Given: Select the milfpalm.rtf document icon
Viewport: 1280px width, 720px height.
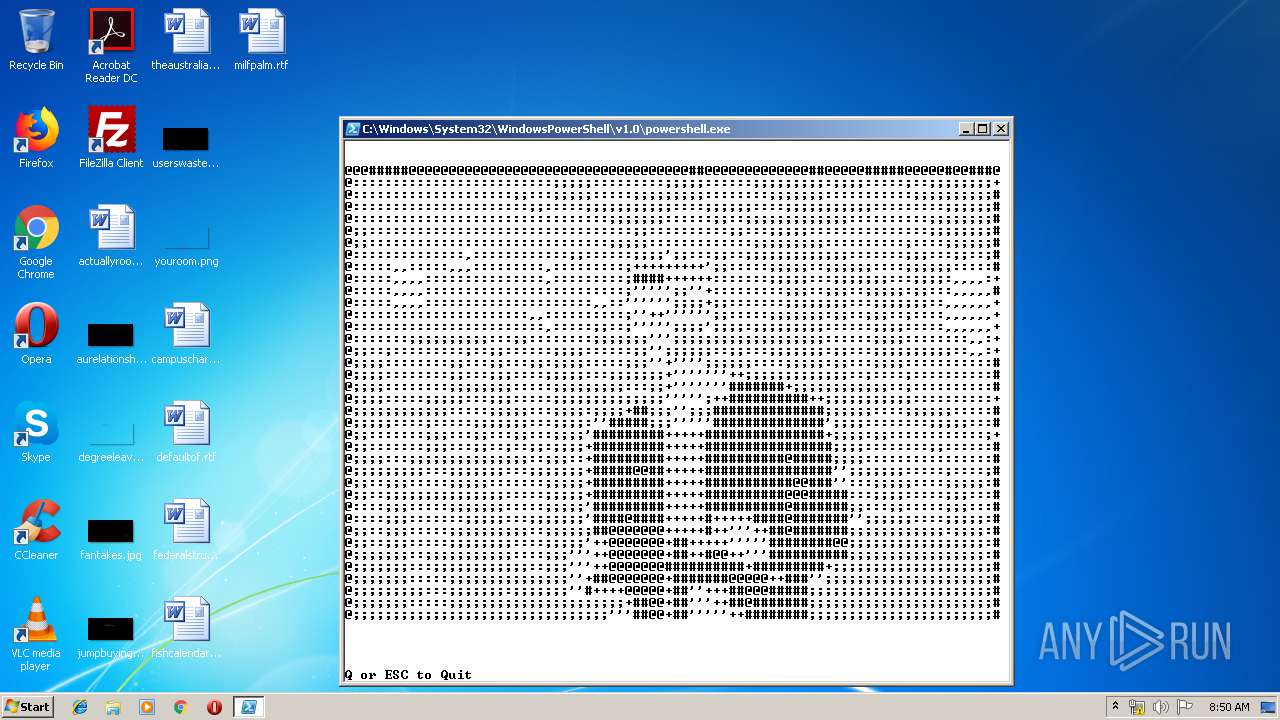Looking at the screenshot, I should [x=261, y=40].
